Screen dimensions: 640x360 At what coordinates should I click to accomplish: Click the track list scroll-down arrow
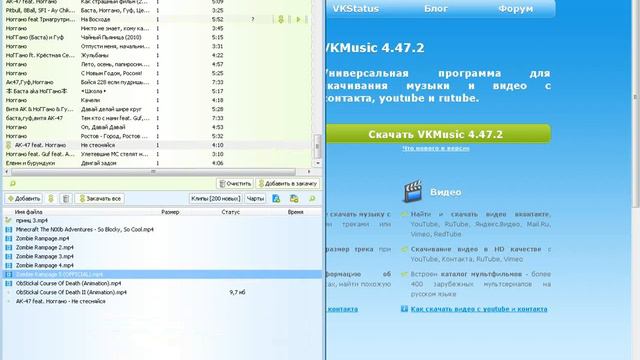[317, 163]
